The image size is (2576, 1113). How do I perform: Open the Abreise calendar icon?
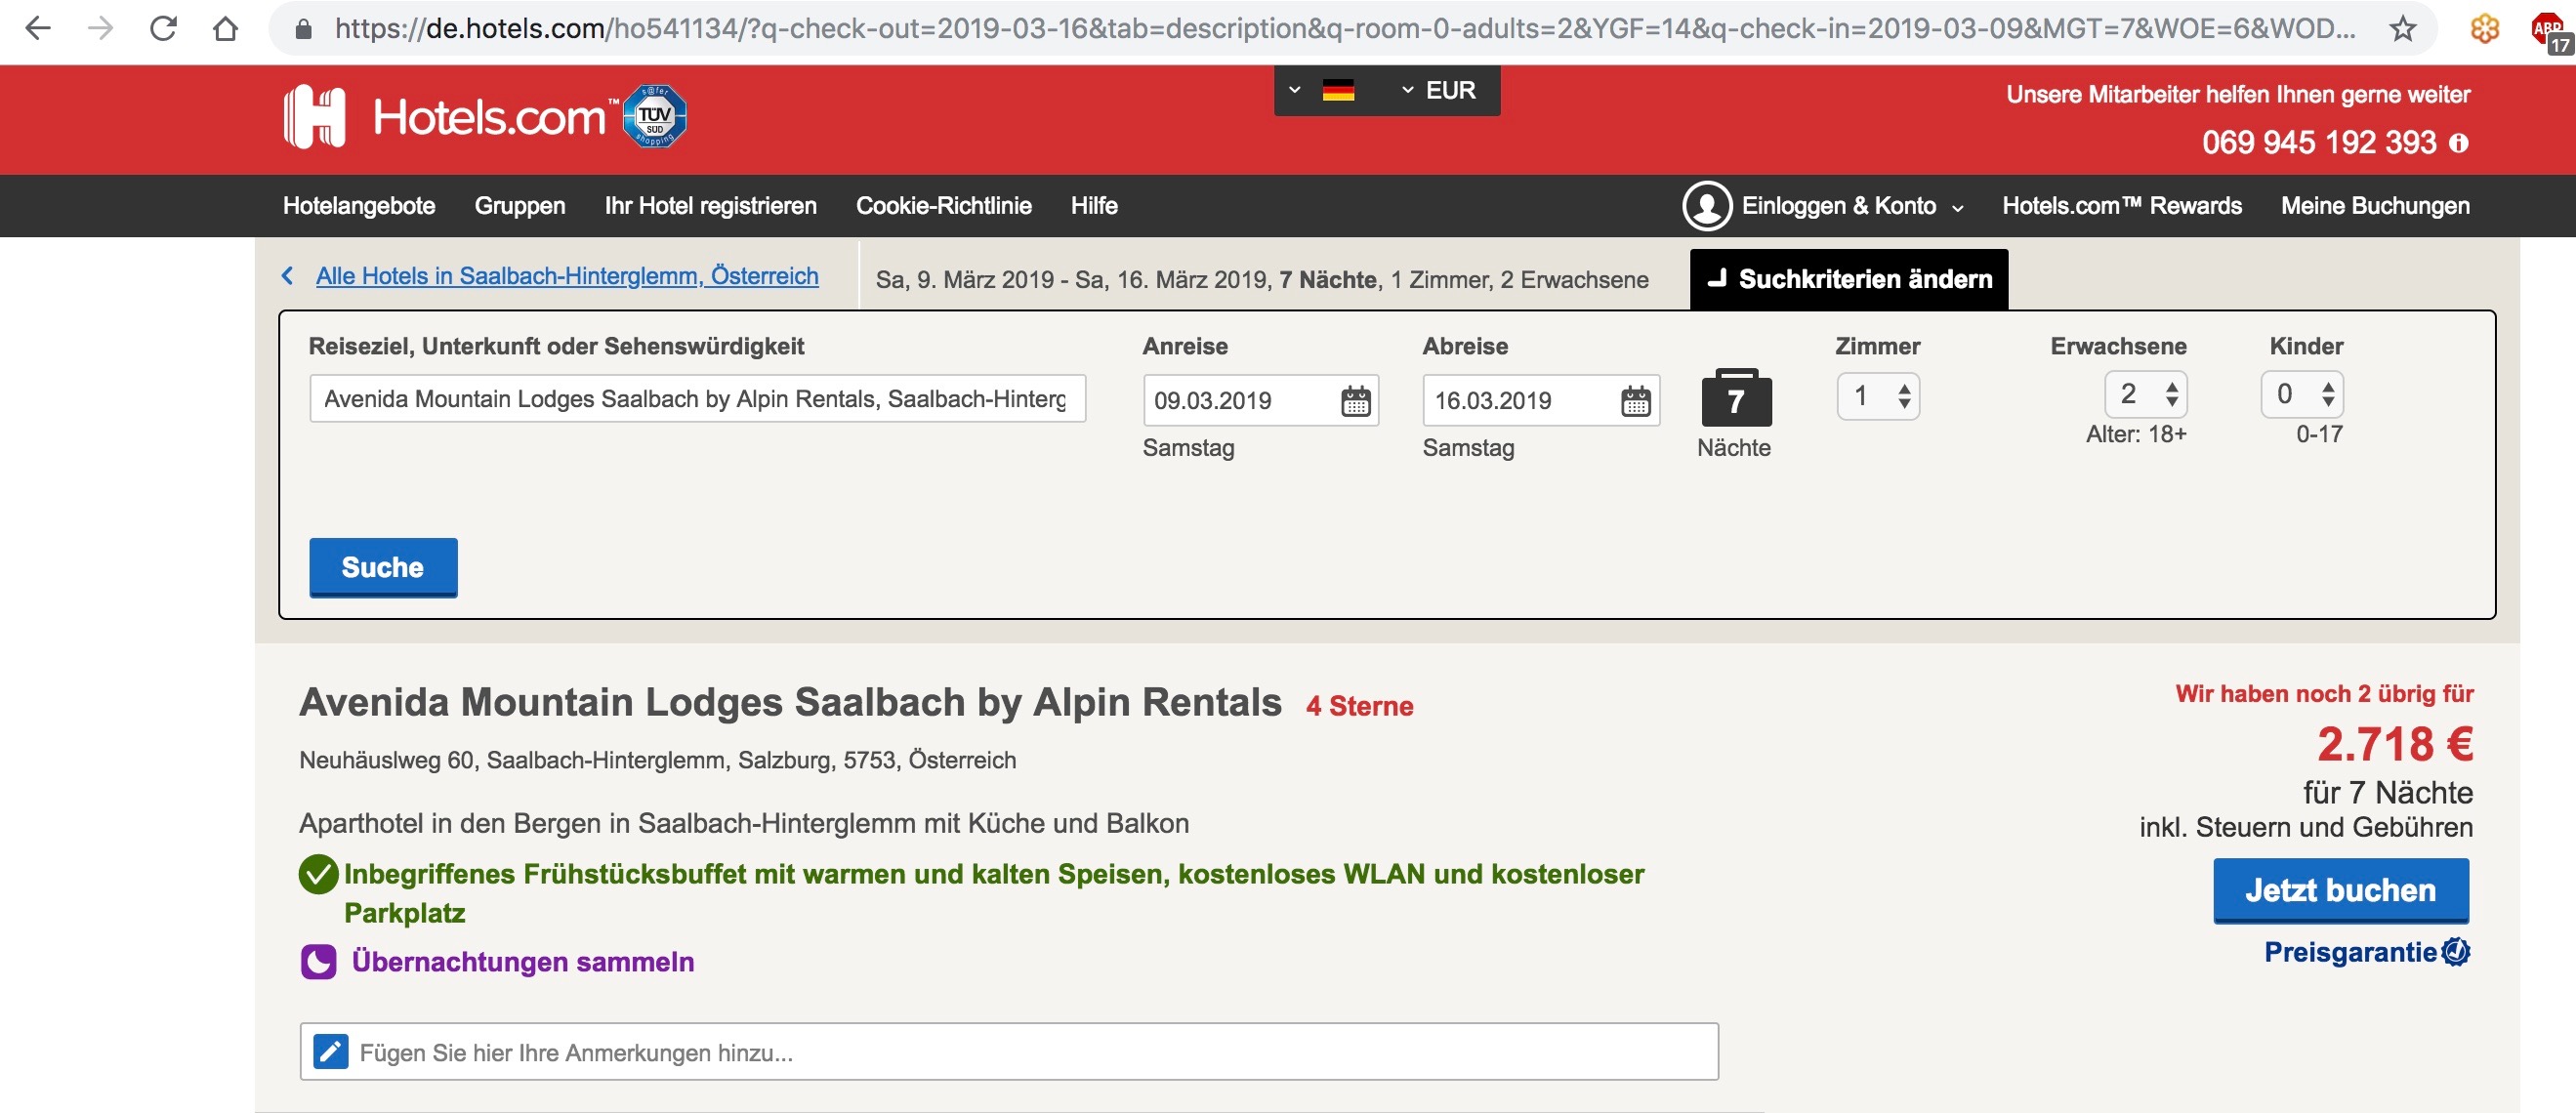click(x=1636, y=401)
